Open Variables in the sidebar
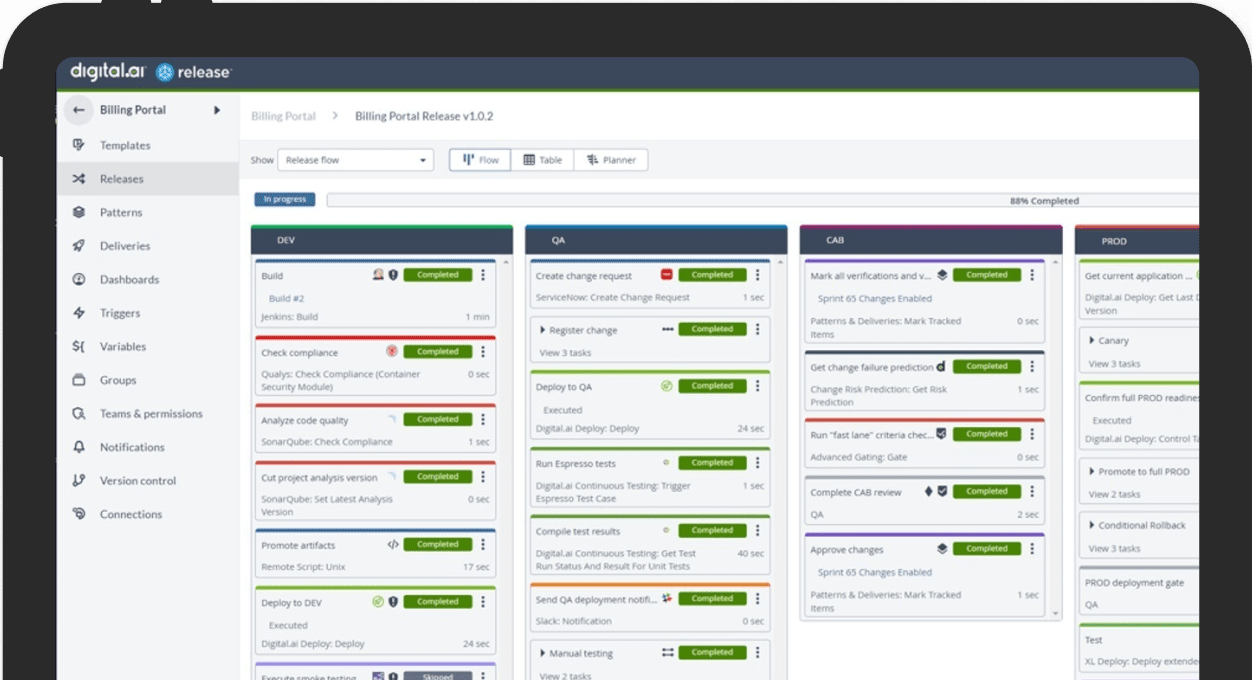The image size is (1252, 680). tap(123, 347)
